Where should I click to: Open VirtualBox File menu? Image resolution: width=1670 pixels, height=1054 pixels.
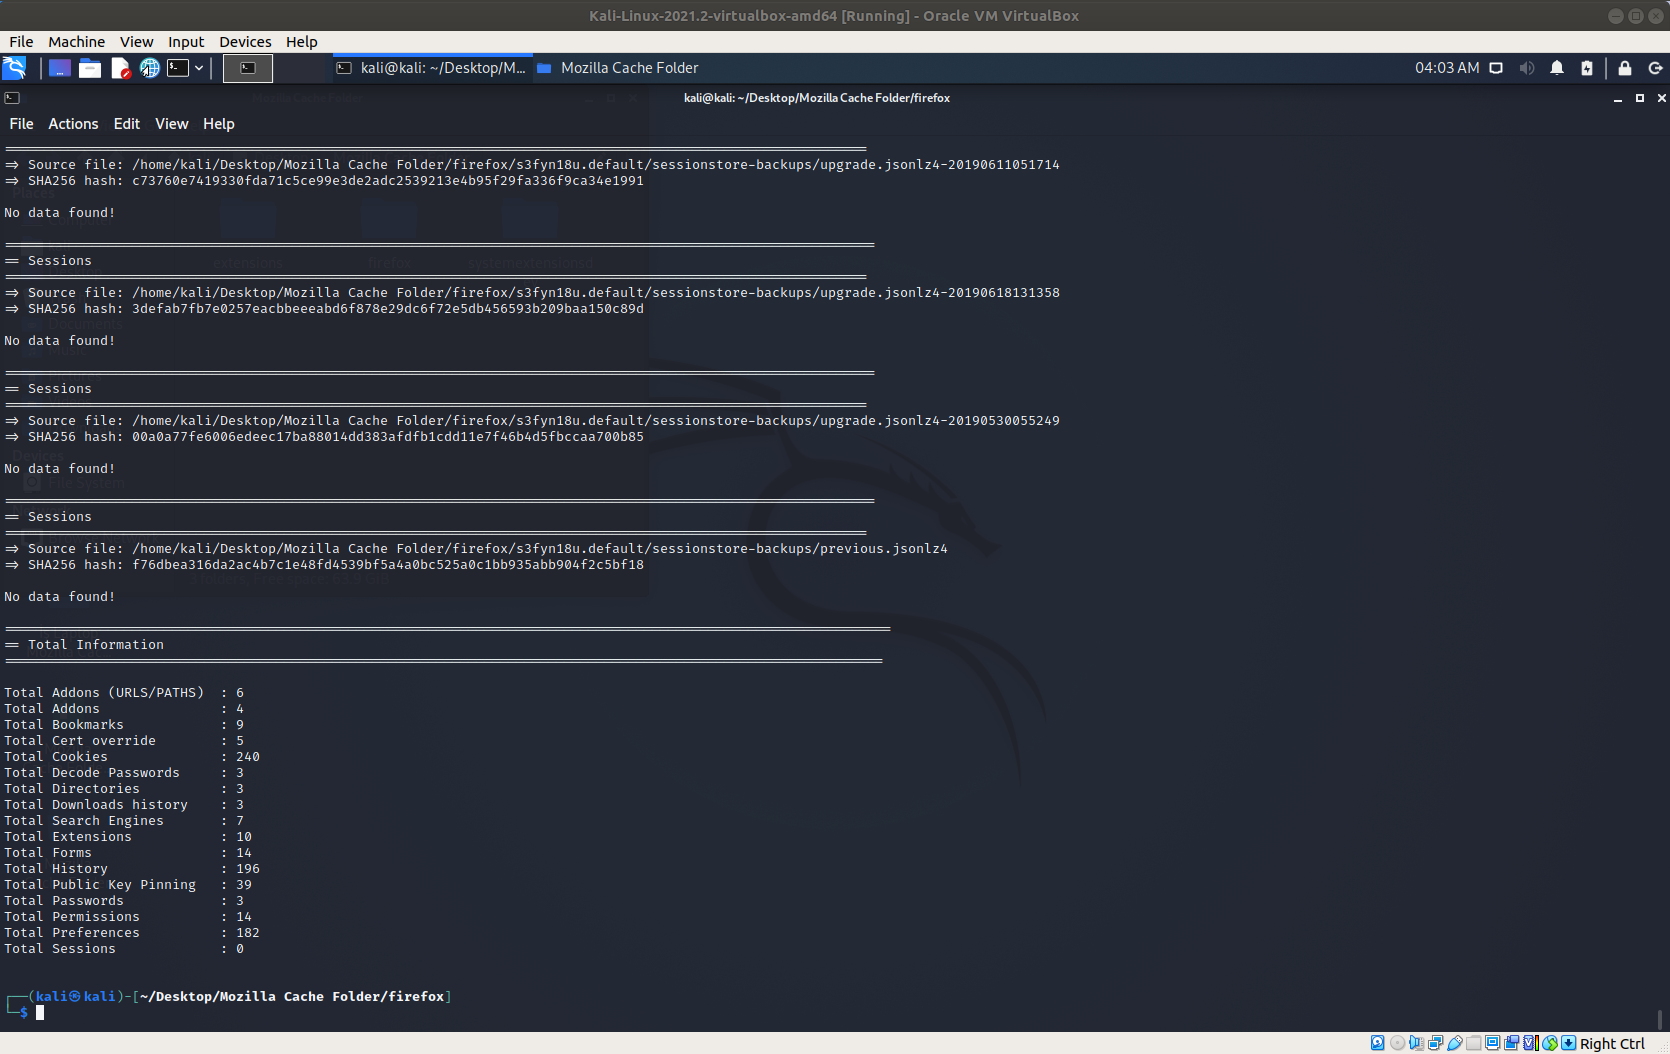tap(21, 42)
